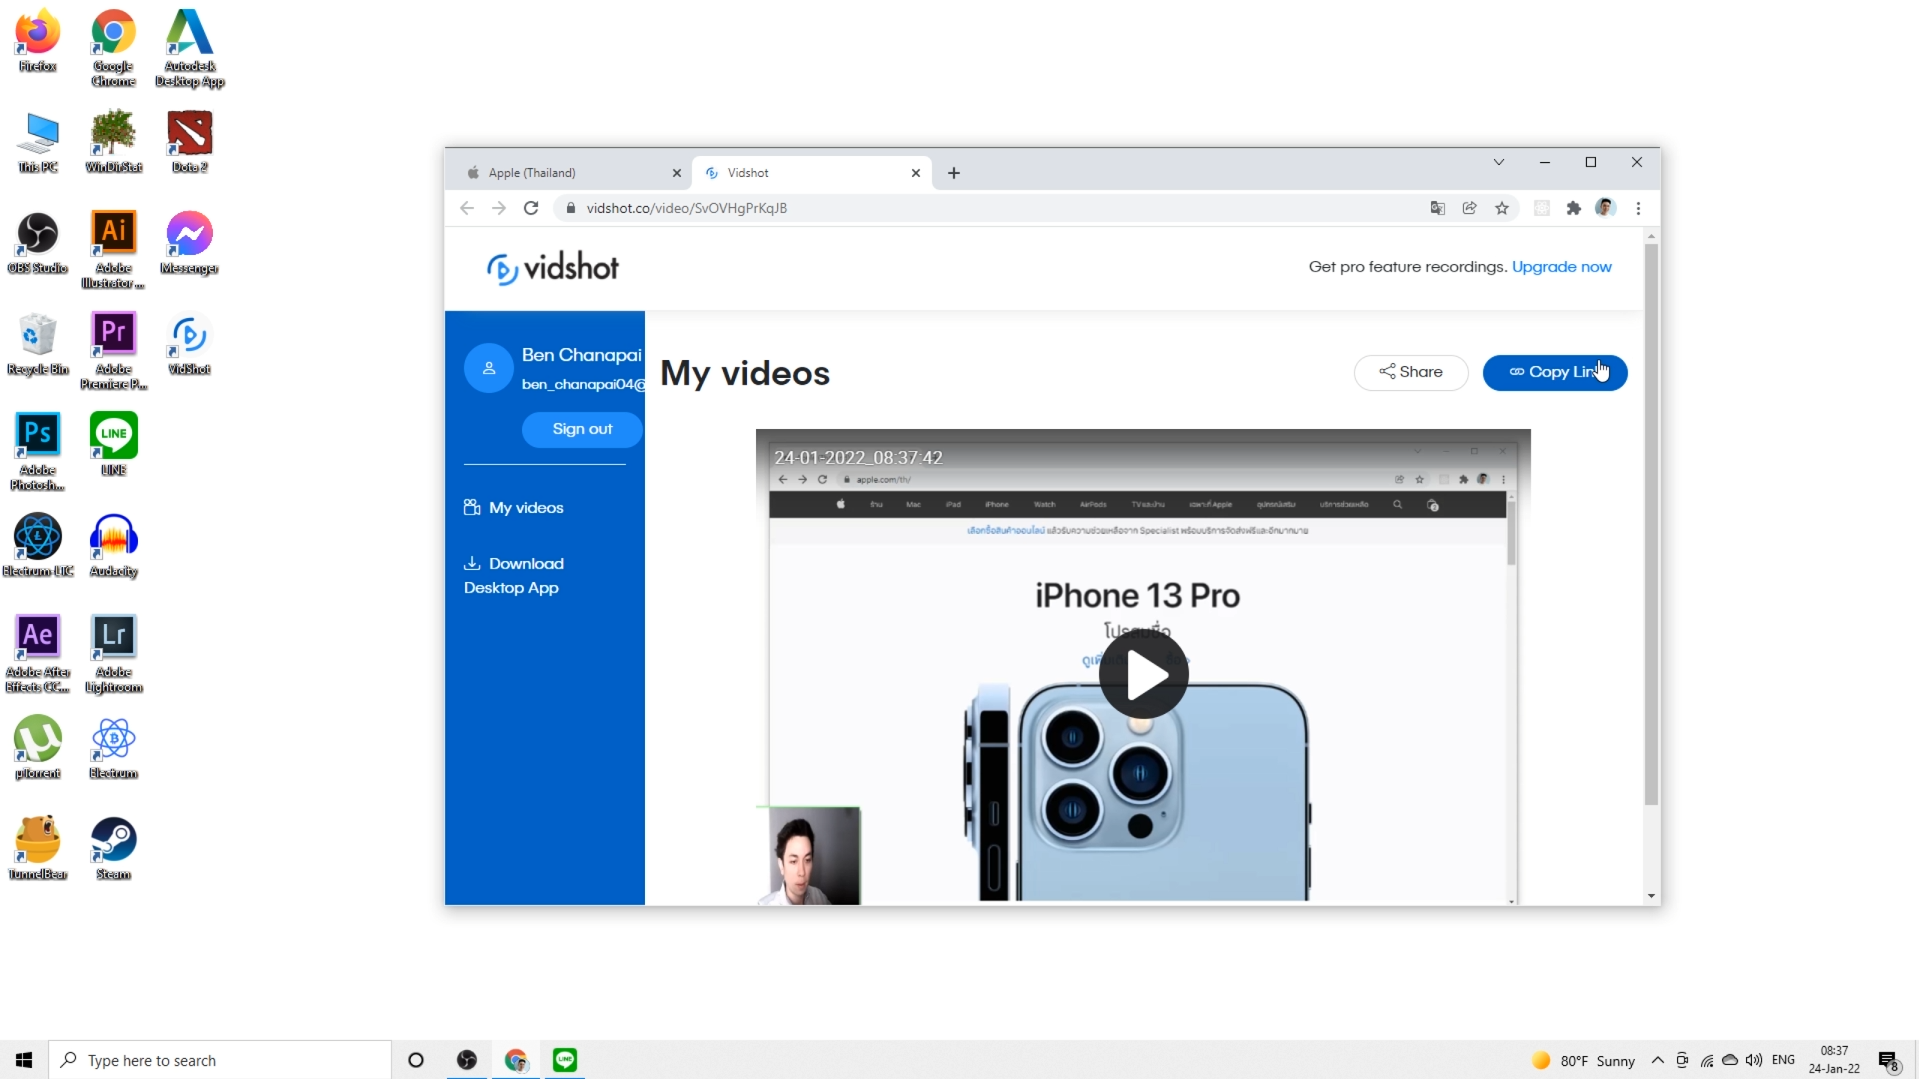Open LINE desktop shortcut
The width and height of the screenshot is (1919, 1079).
click(x=113, y=445)
